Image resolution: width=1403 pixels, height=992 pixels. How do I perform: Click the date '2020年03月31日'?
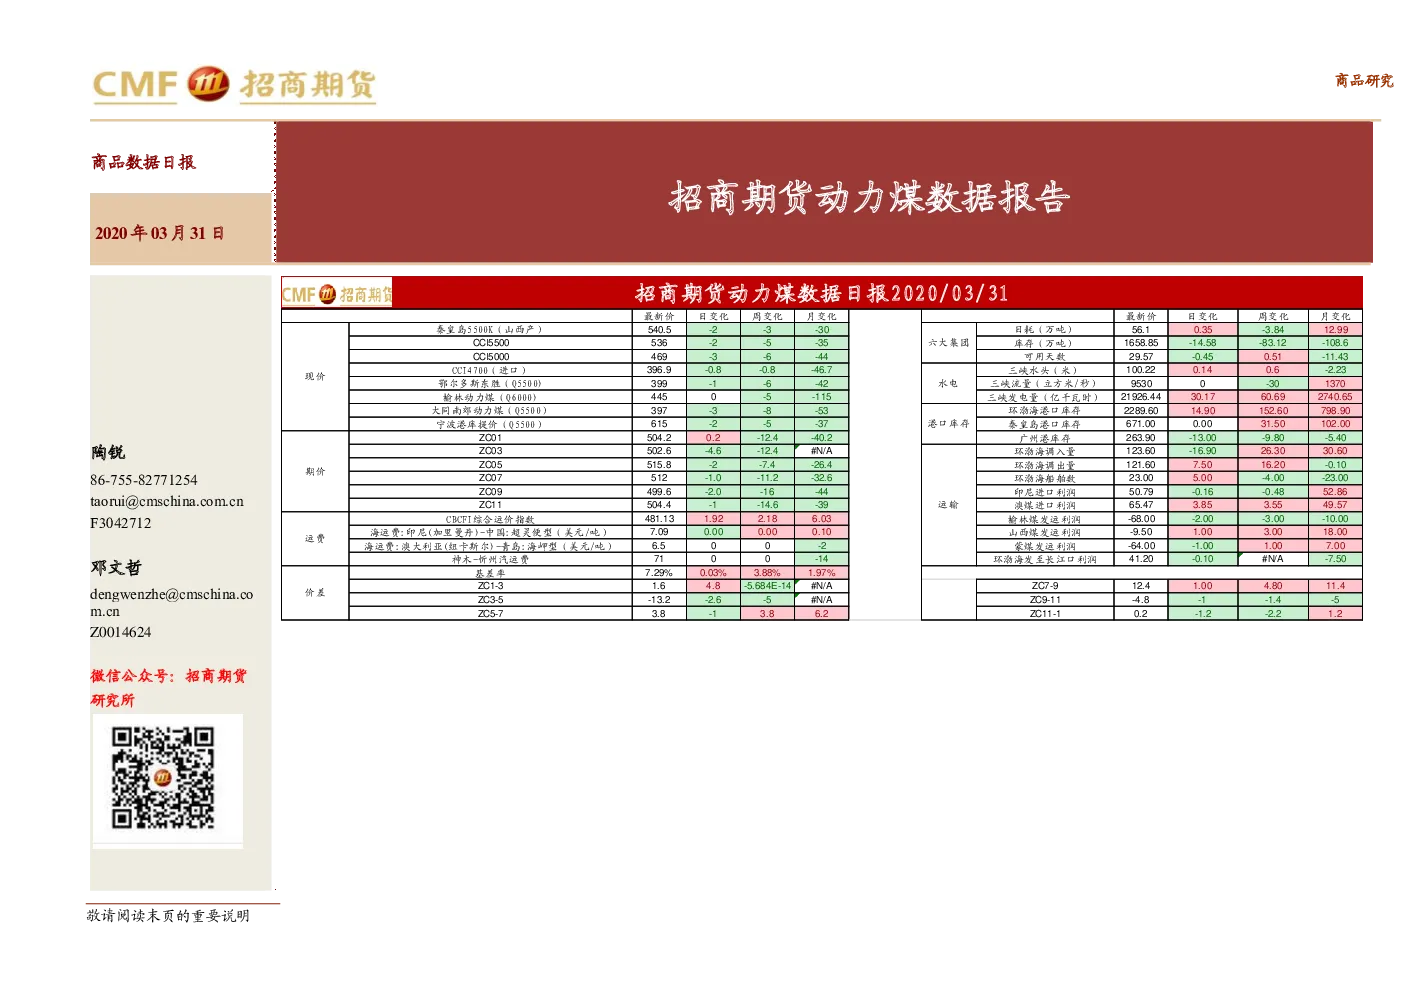pyautogui.click(x=160, y=233)
